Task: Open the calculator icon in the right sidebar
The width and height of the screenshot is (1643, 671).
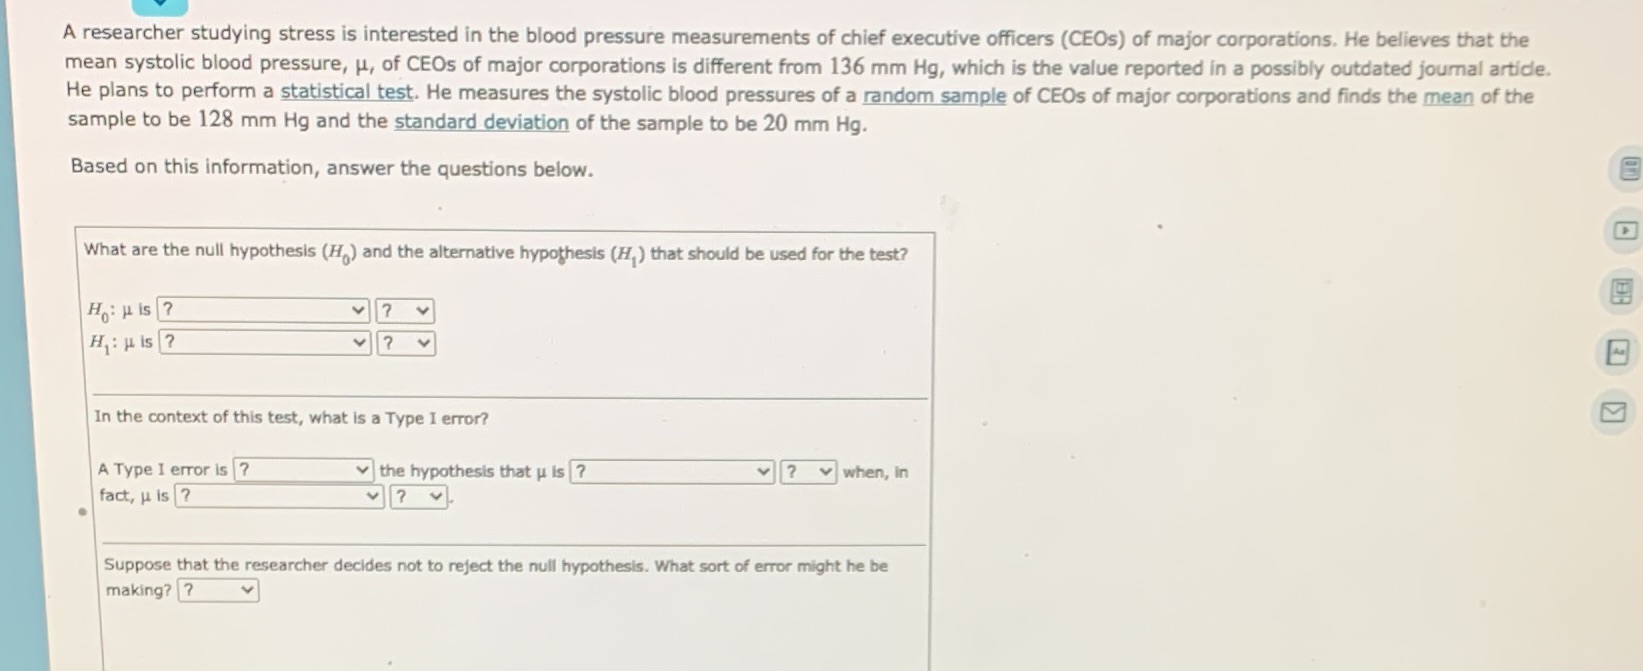Action: (1621, 290)
